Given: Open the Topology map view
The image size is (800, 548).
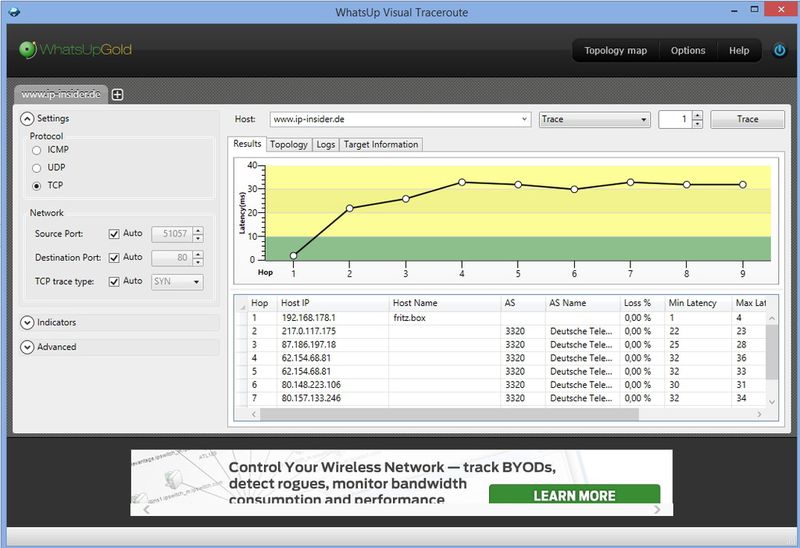Looking at the screenshot, I should tap(615, 51).
